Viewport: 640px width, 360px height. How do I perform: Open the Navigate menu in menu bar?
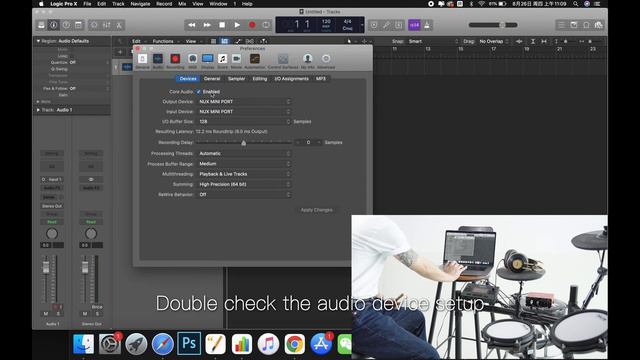(x=140, y=4)
